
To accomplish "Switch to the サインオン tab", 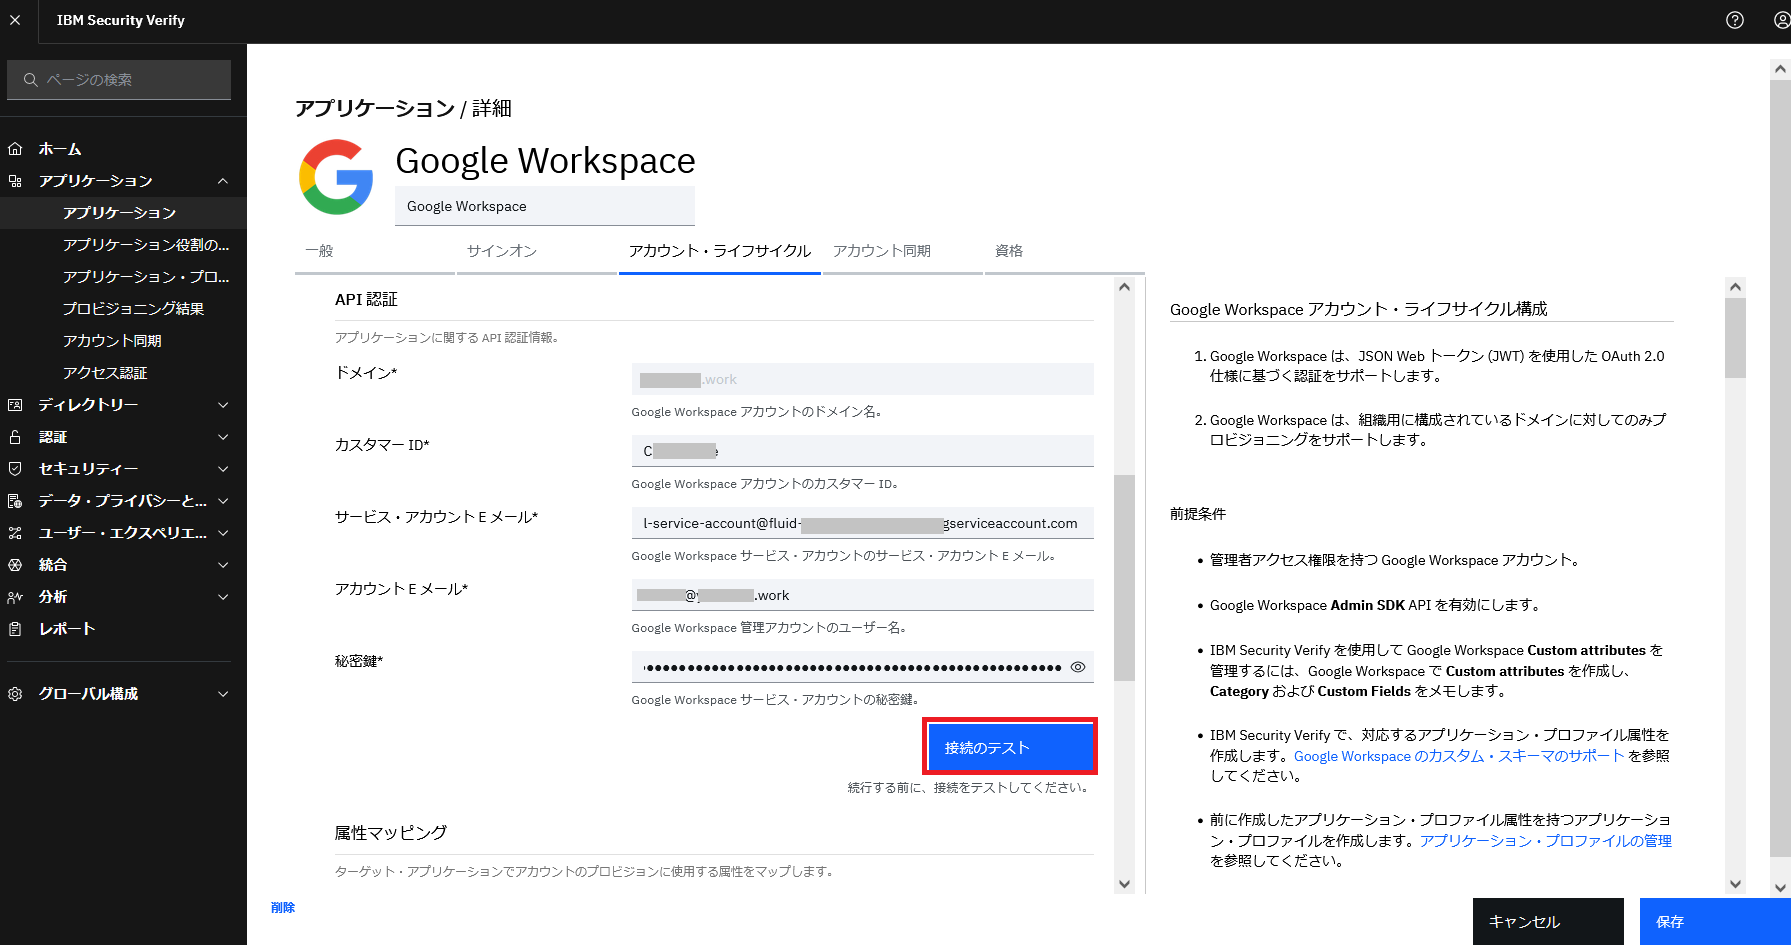I will 537,251.
